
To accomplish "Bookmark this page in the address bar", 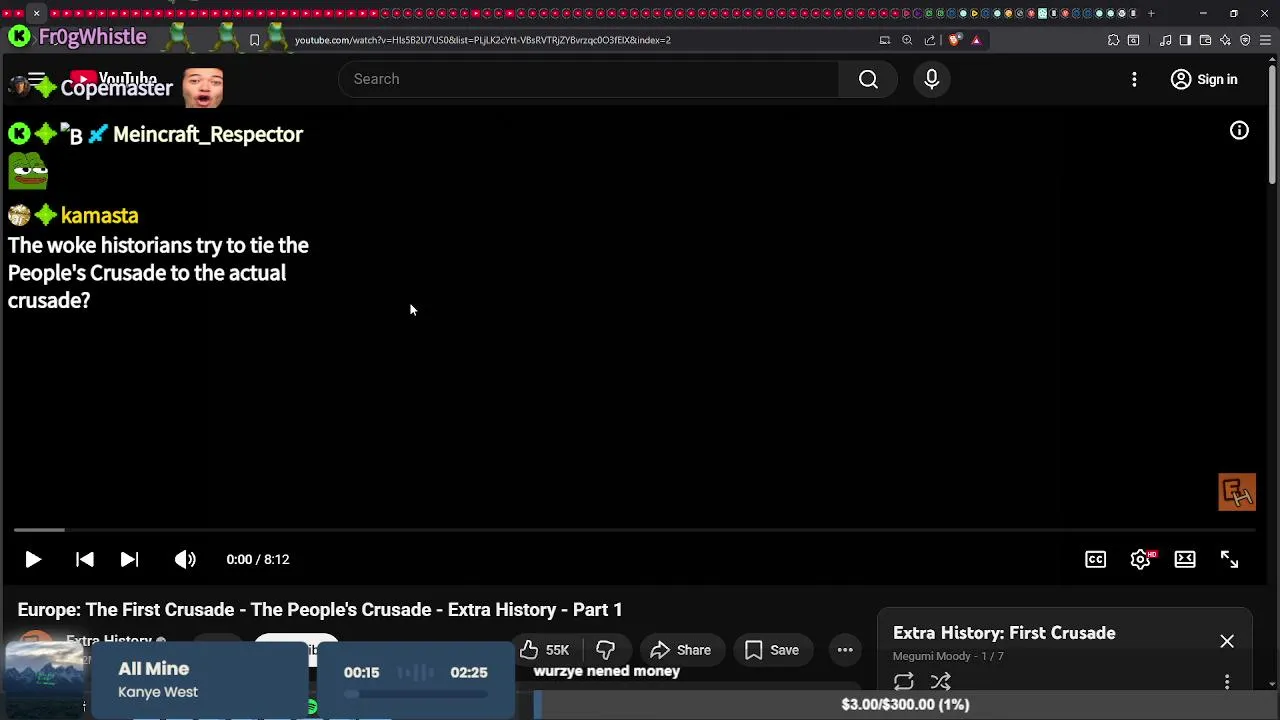I will tap(254, 40).
